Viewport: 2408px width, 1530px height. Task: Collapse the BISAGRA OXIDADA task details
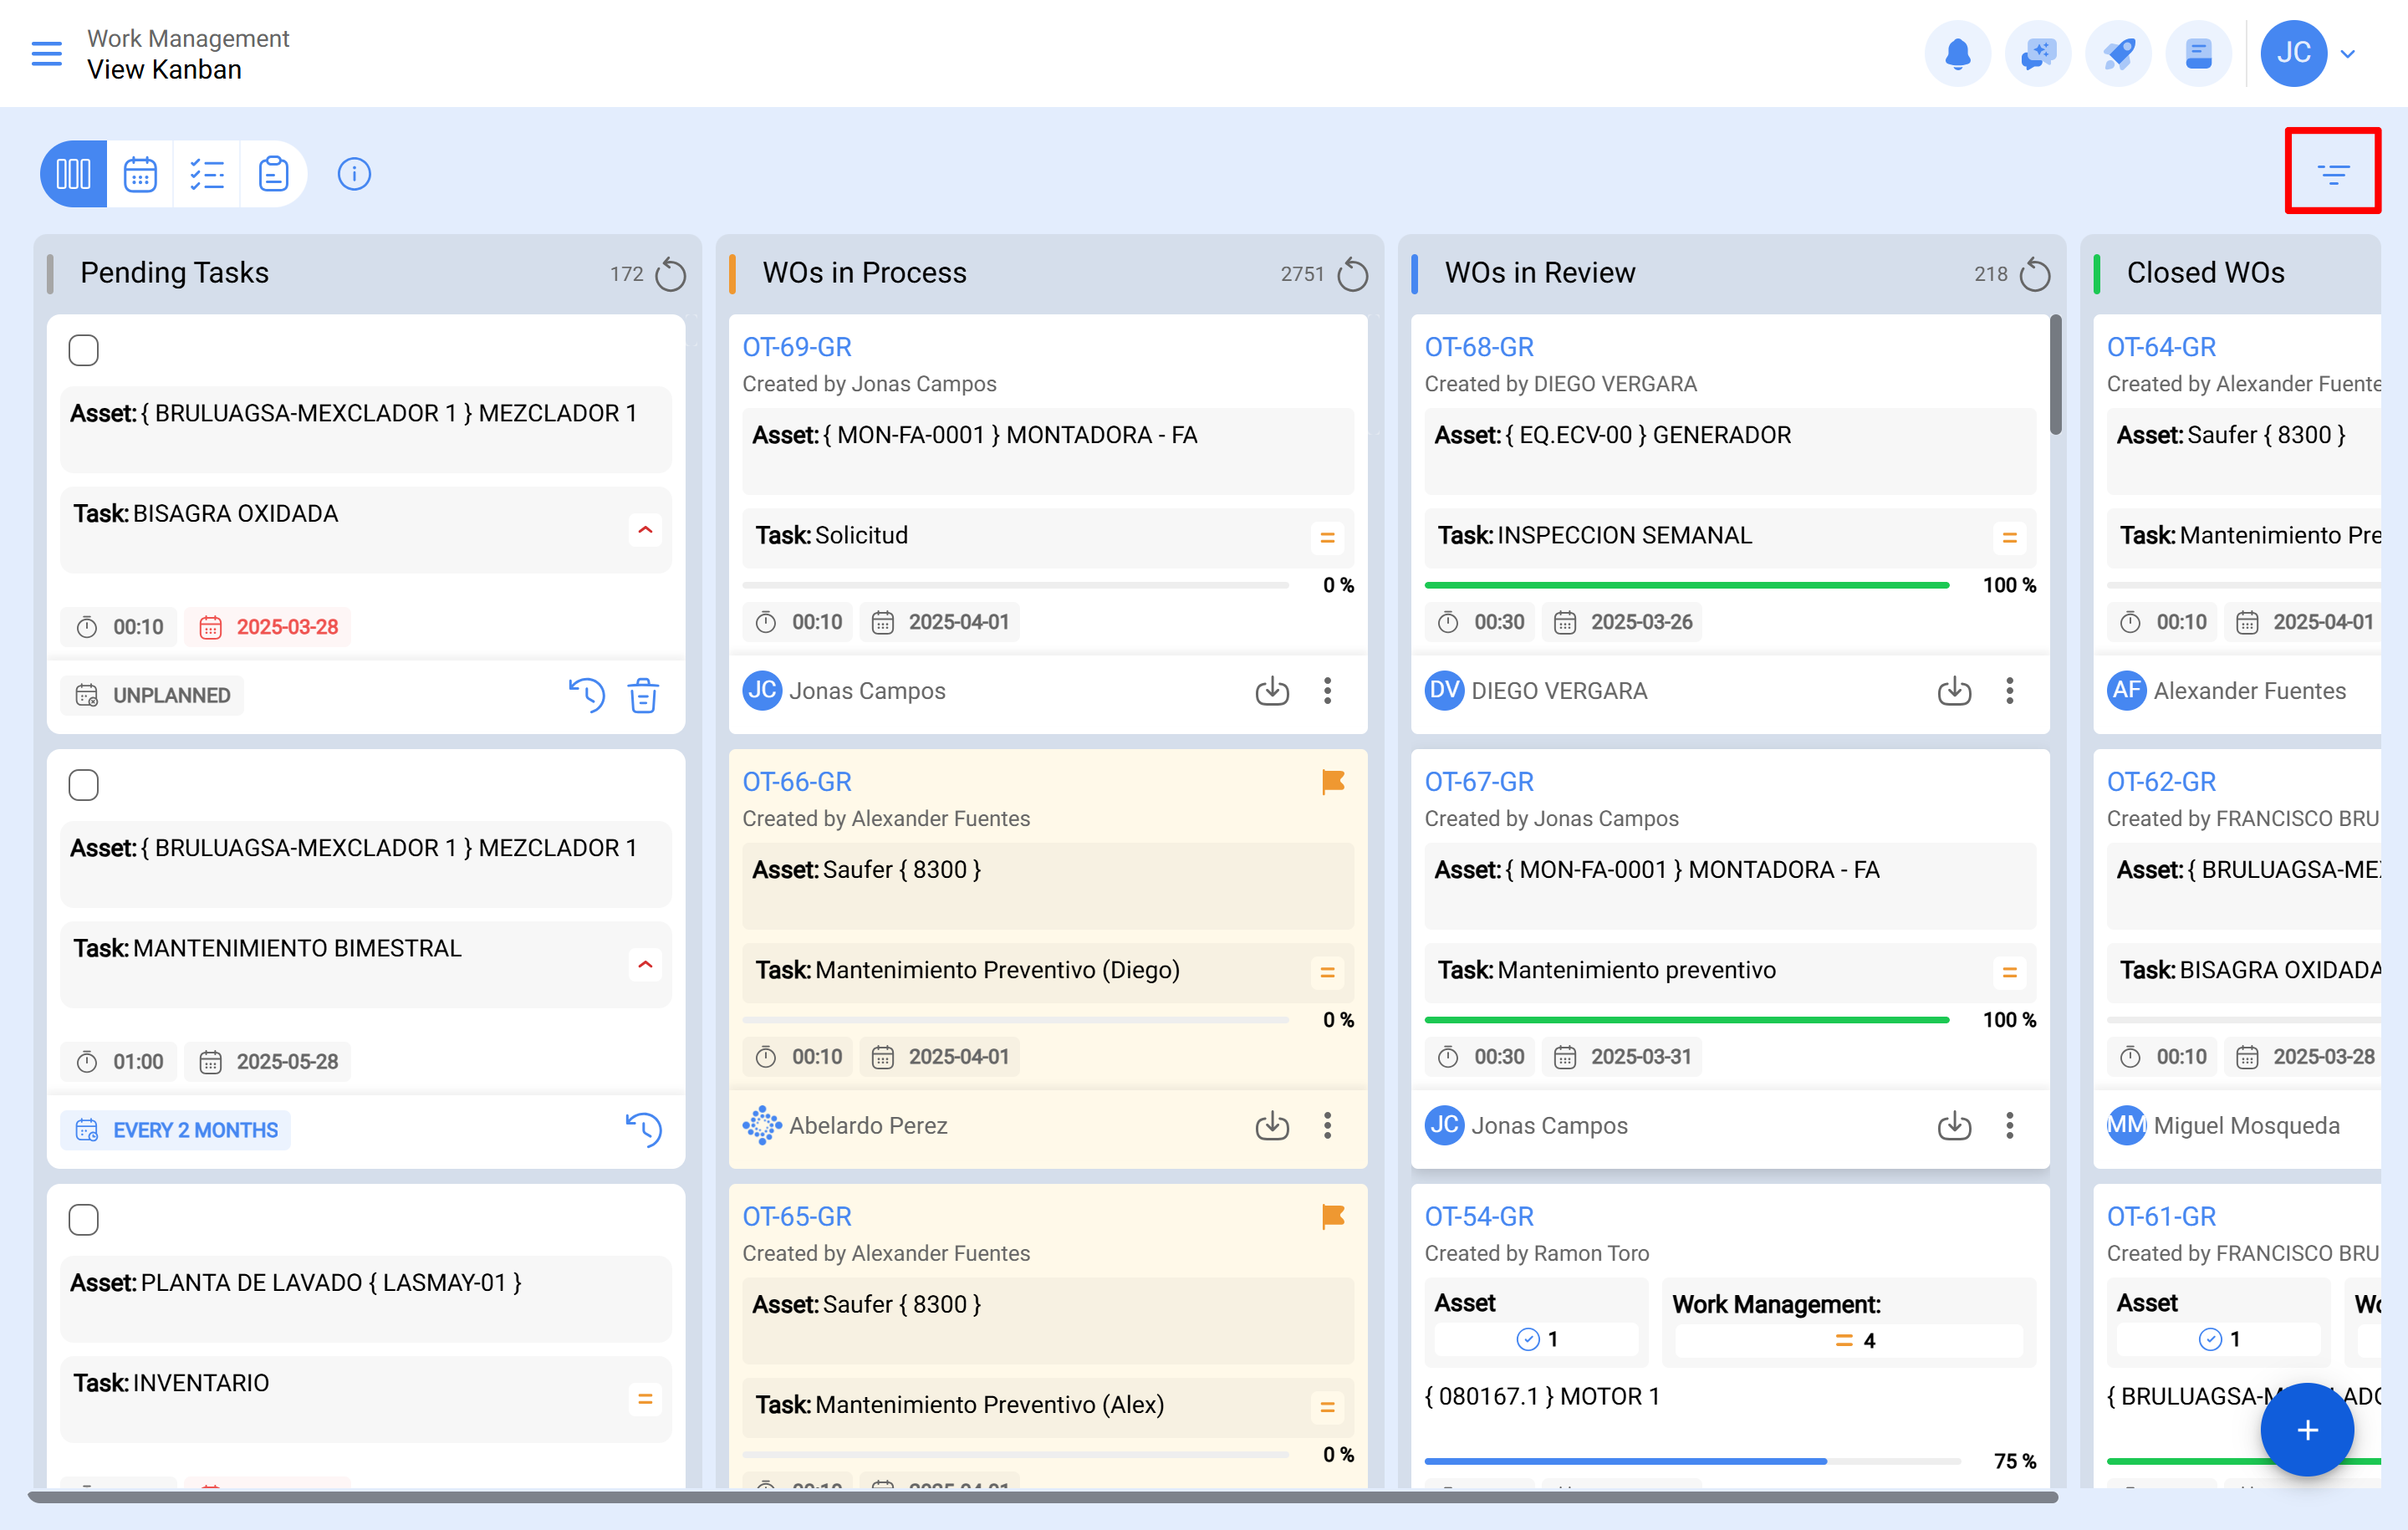646,530
